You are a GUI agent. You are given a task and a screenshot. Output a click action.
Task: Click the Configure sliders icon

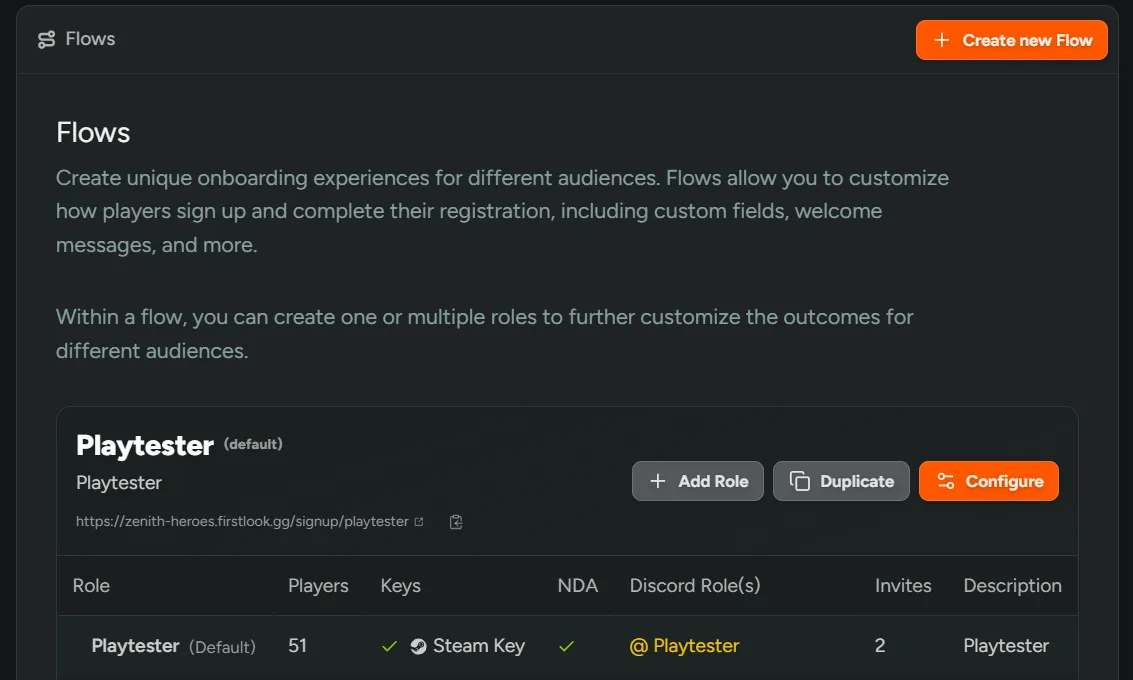click(945, 481)
